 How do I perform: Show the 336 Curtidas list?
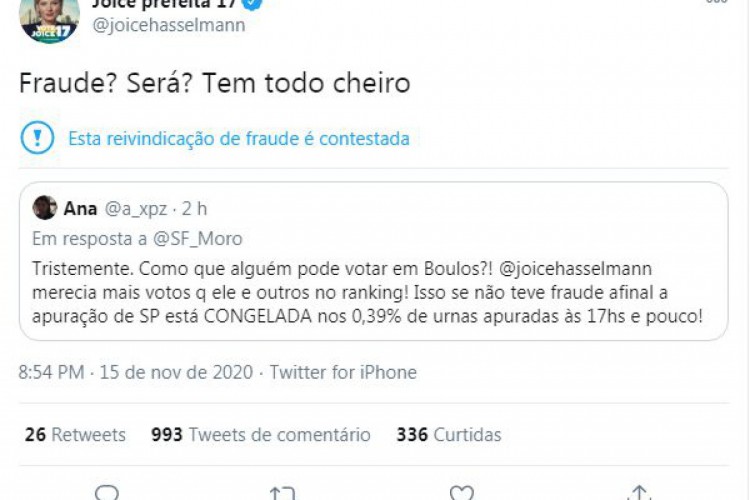click(x=448, y=435)
